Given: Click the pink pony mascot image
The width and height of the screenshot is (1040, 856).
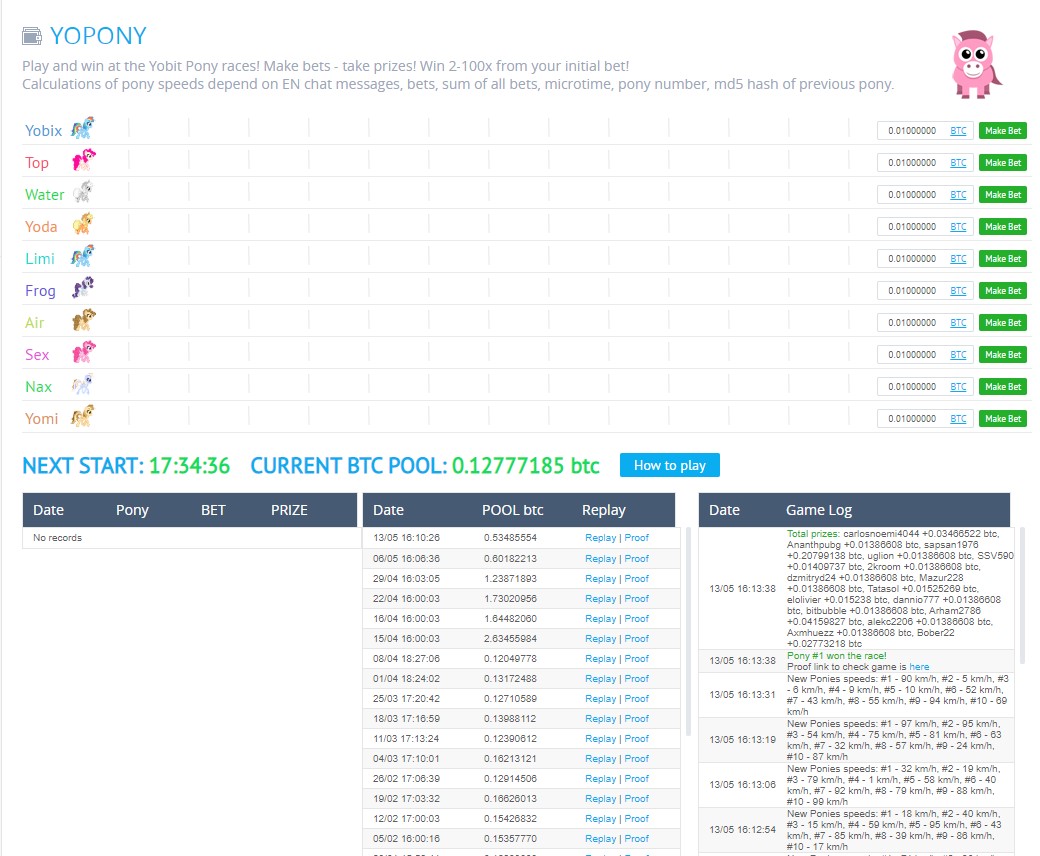Looking at the screenshot, I should pos(975,64).
